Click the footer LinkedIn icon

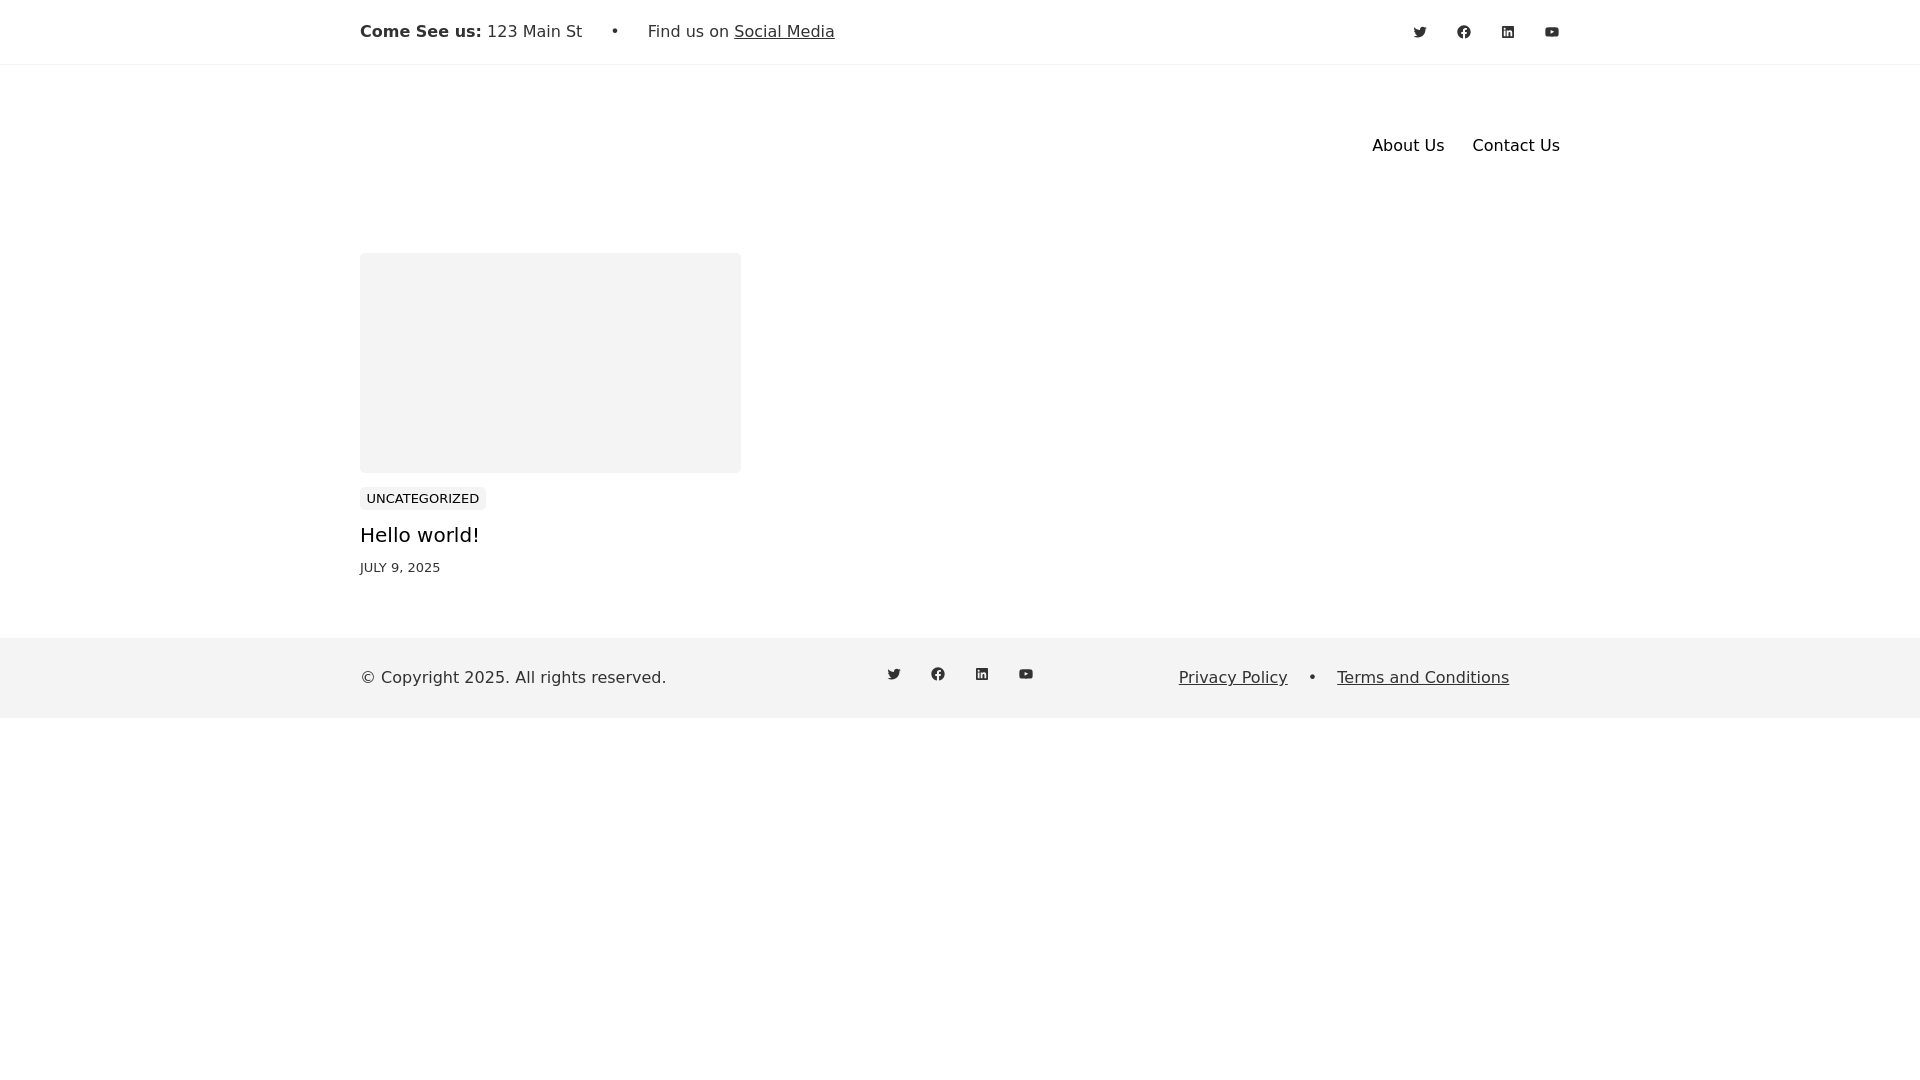pyautogui.click(x=982, y=674)
